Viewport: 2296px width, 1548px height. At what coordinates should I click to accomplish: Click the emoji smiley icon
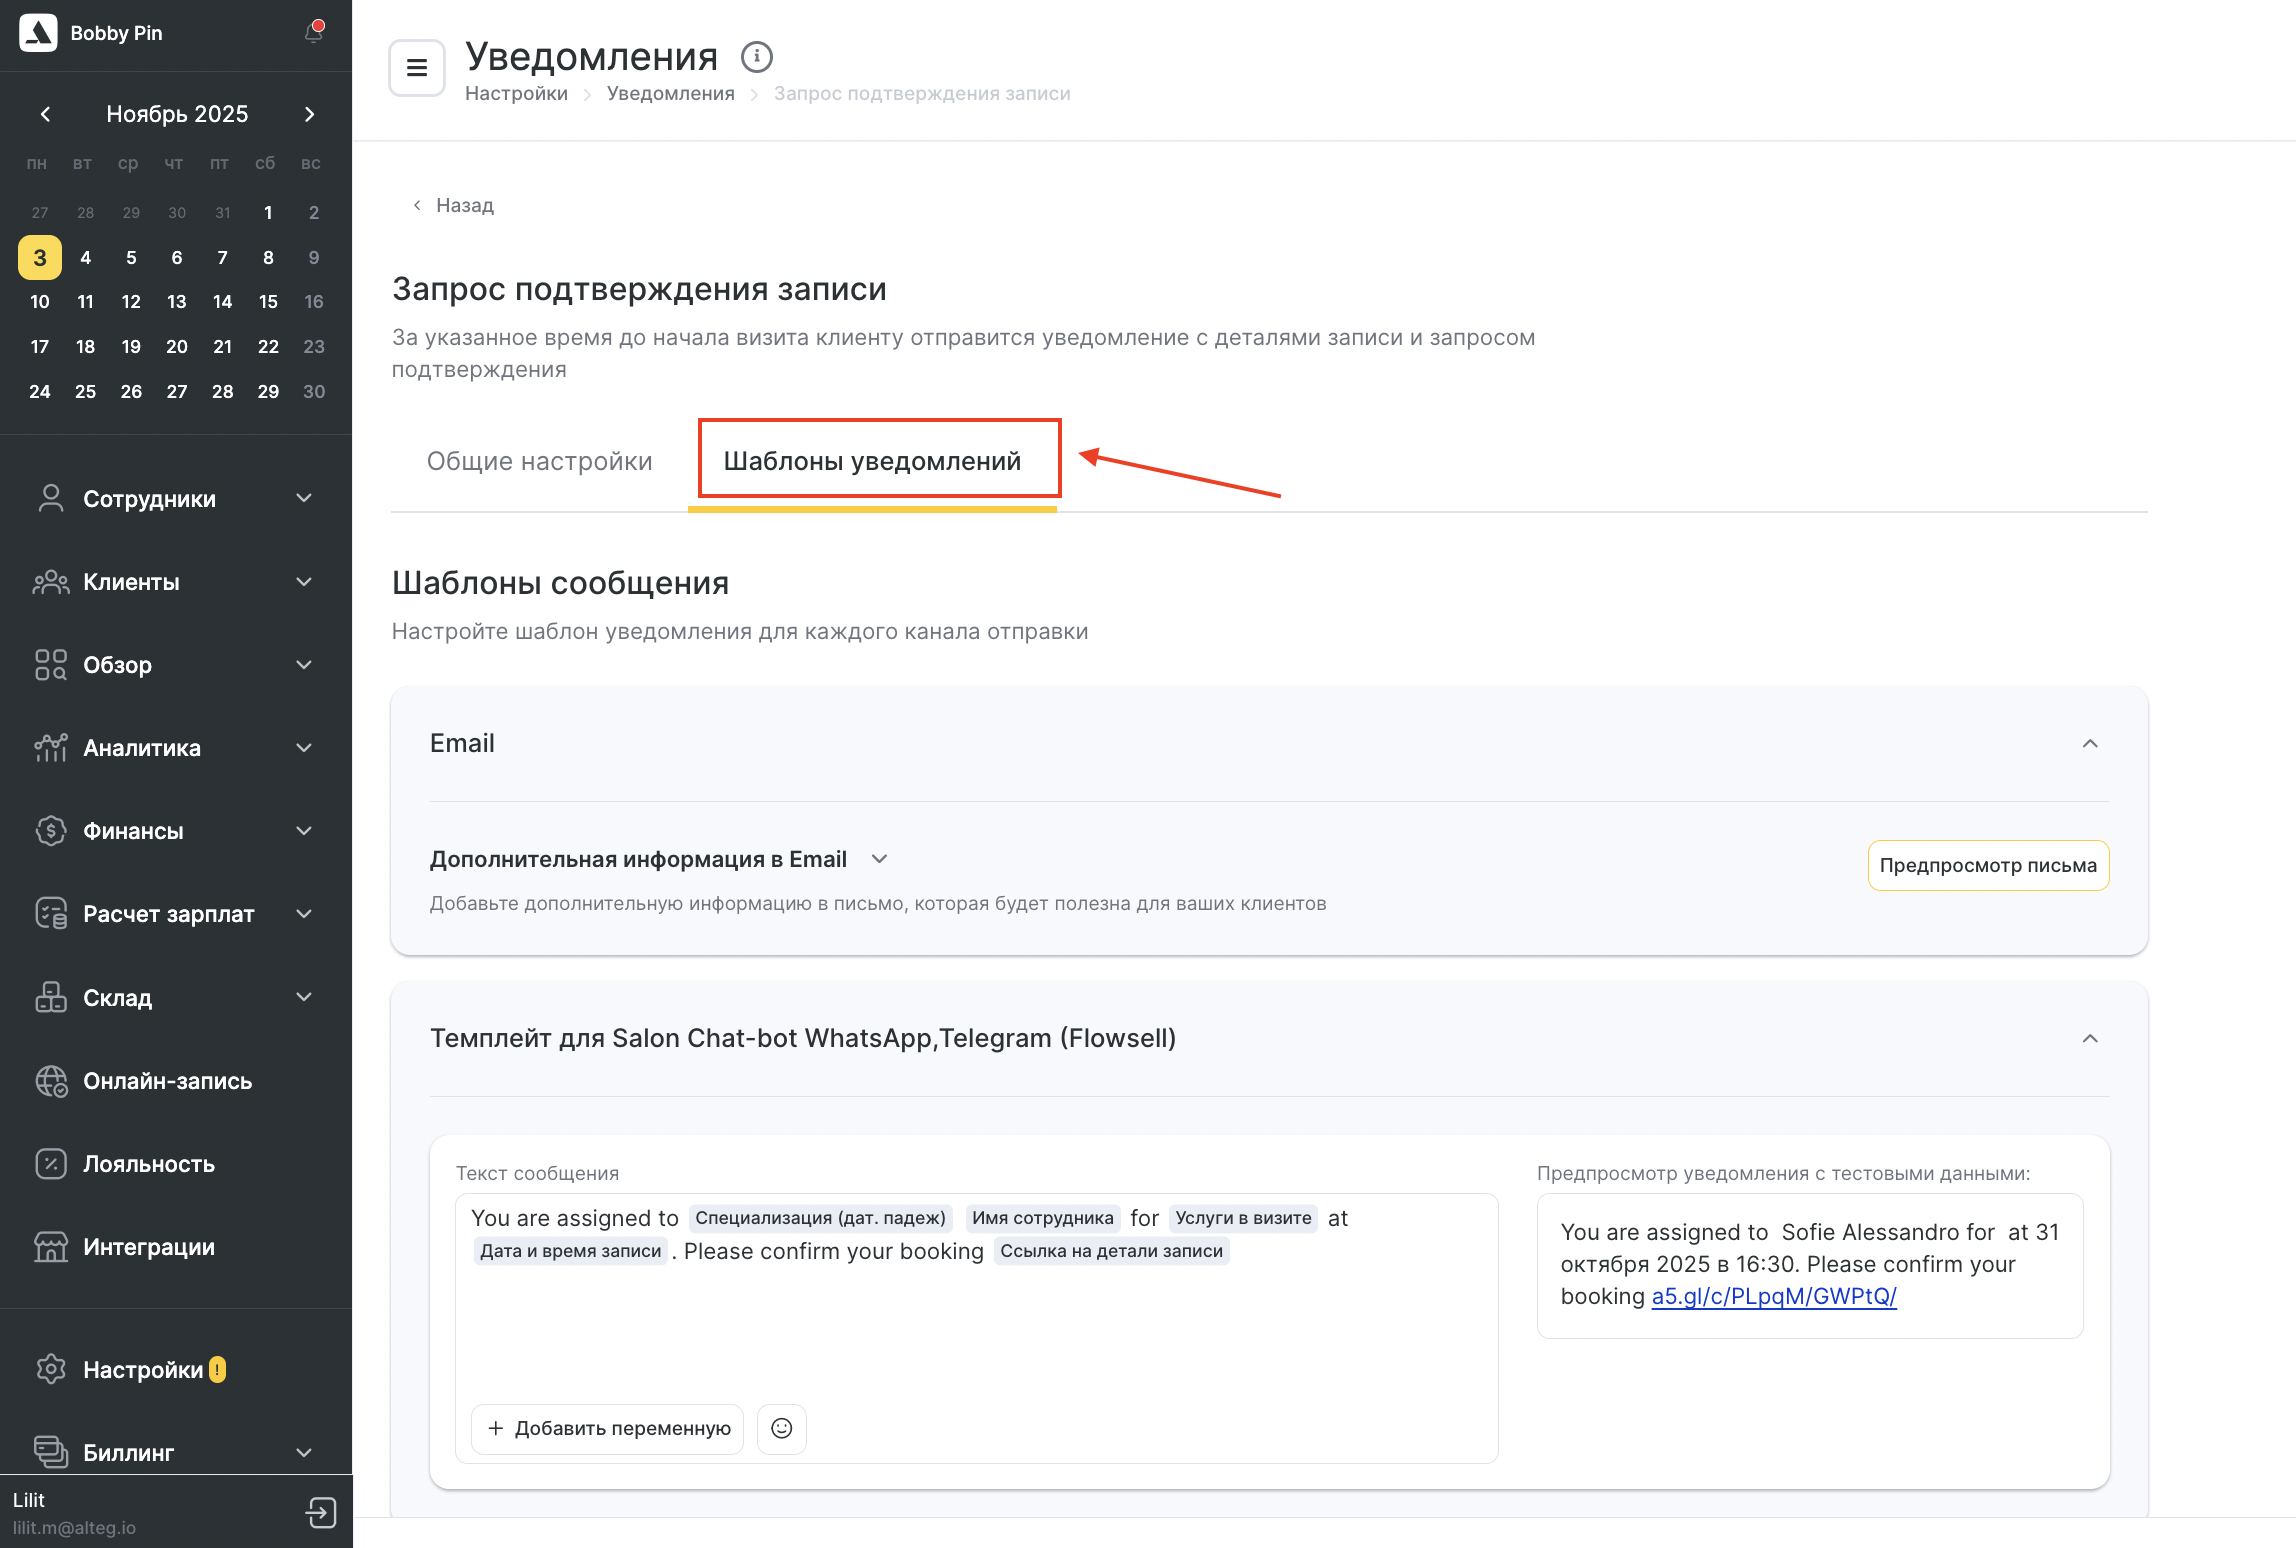pyautogui.click(x=782, y=1428)
